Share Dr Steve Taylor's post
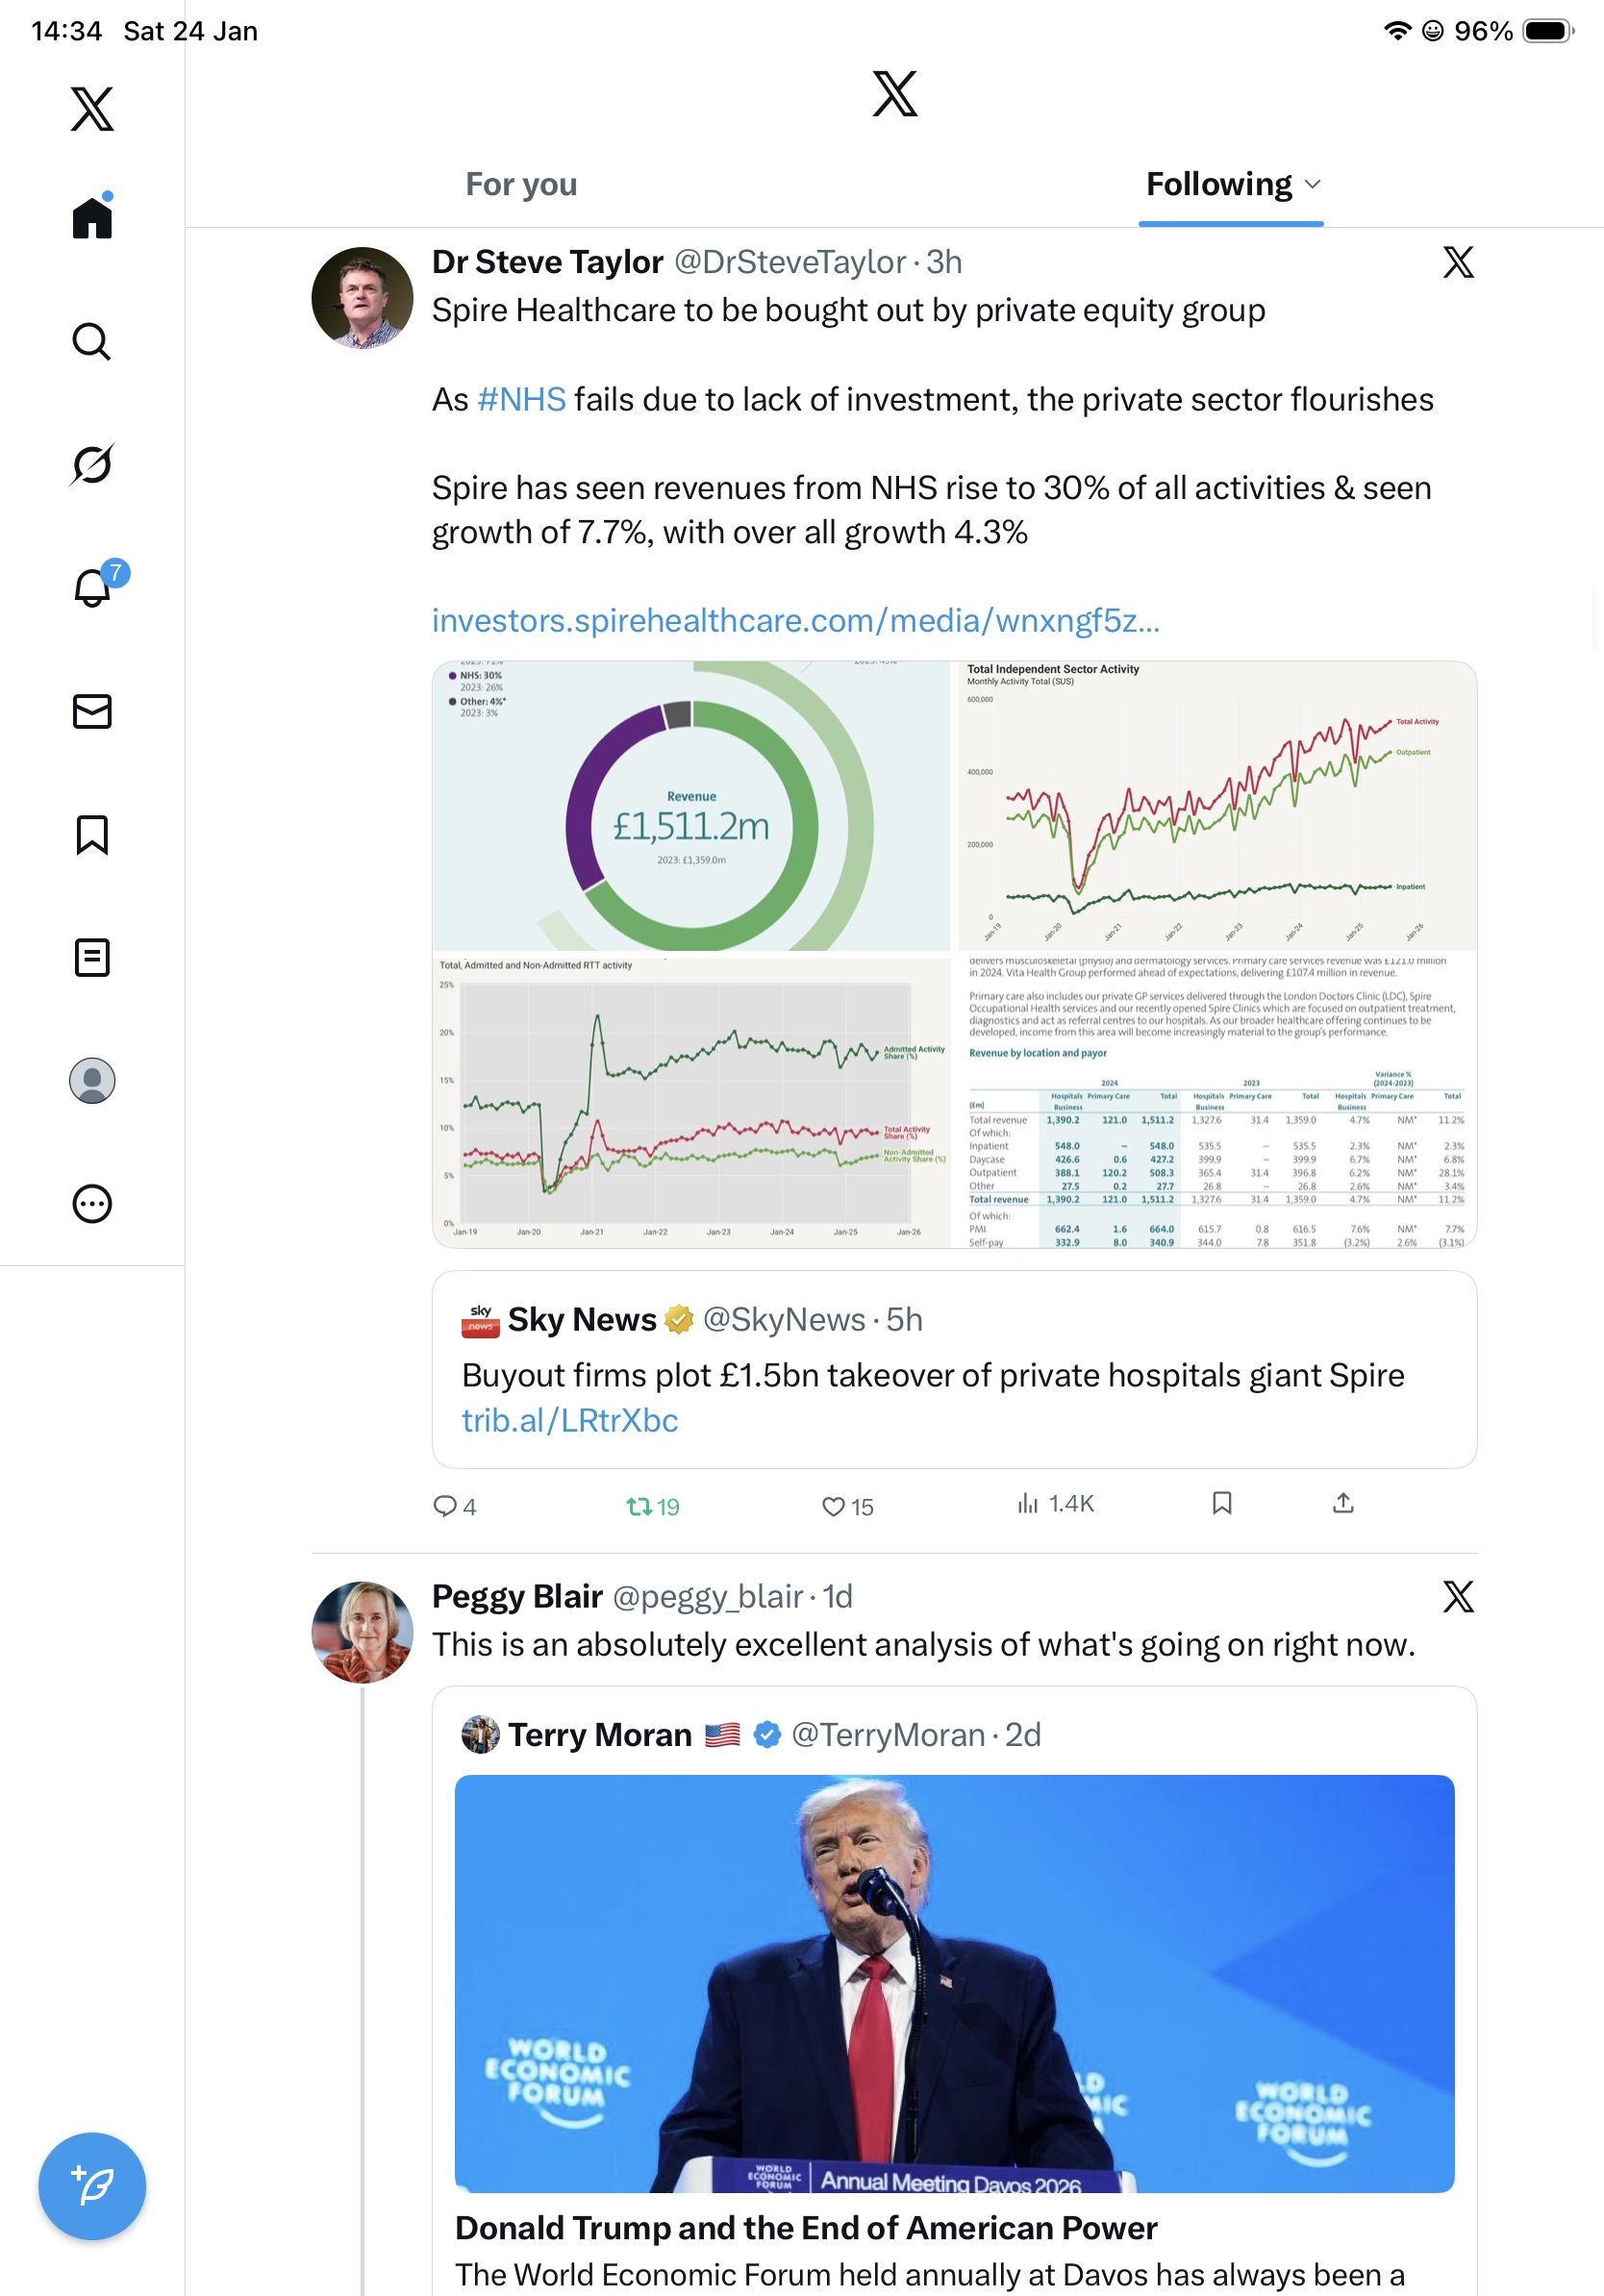 click(1343, 1504)
